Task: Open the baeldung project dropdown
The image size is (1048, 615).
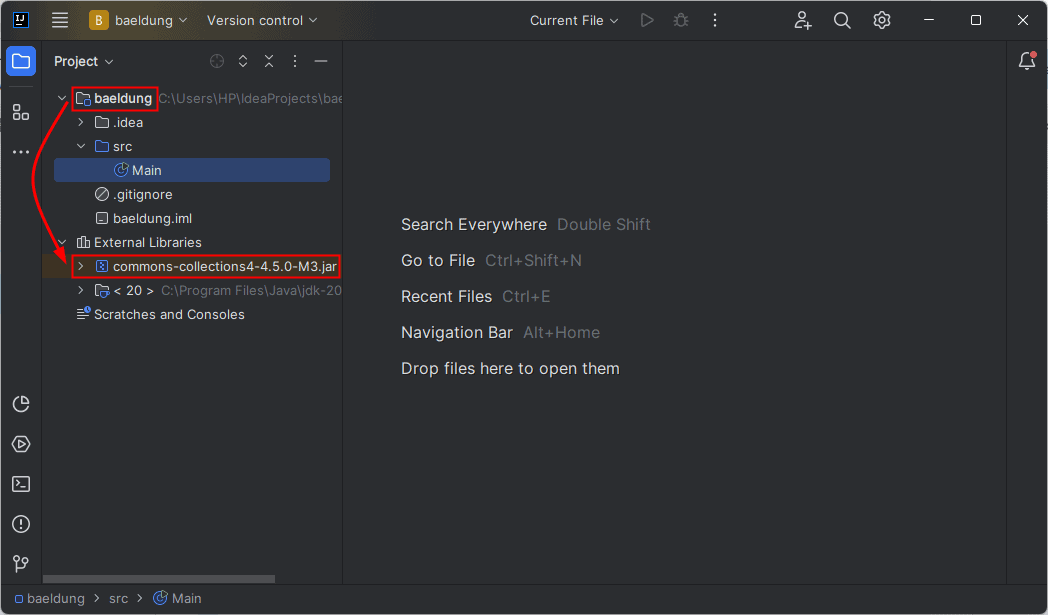Action: (138, 20)
